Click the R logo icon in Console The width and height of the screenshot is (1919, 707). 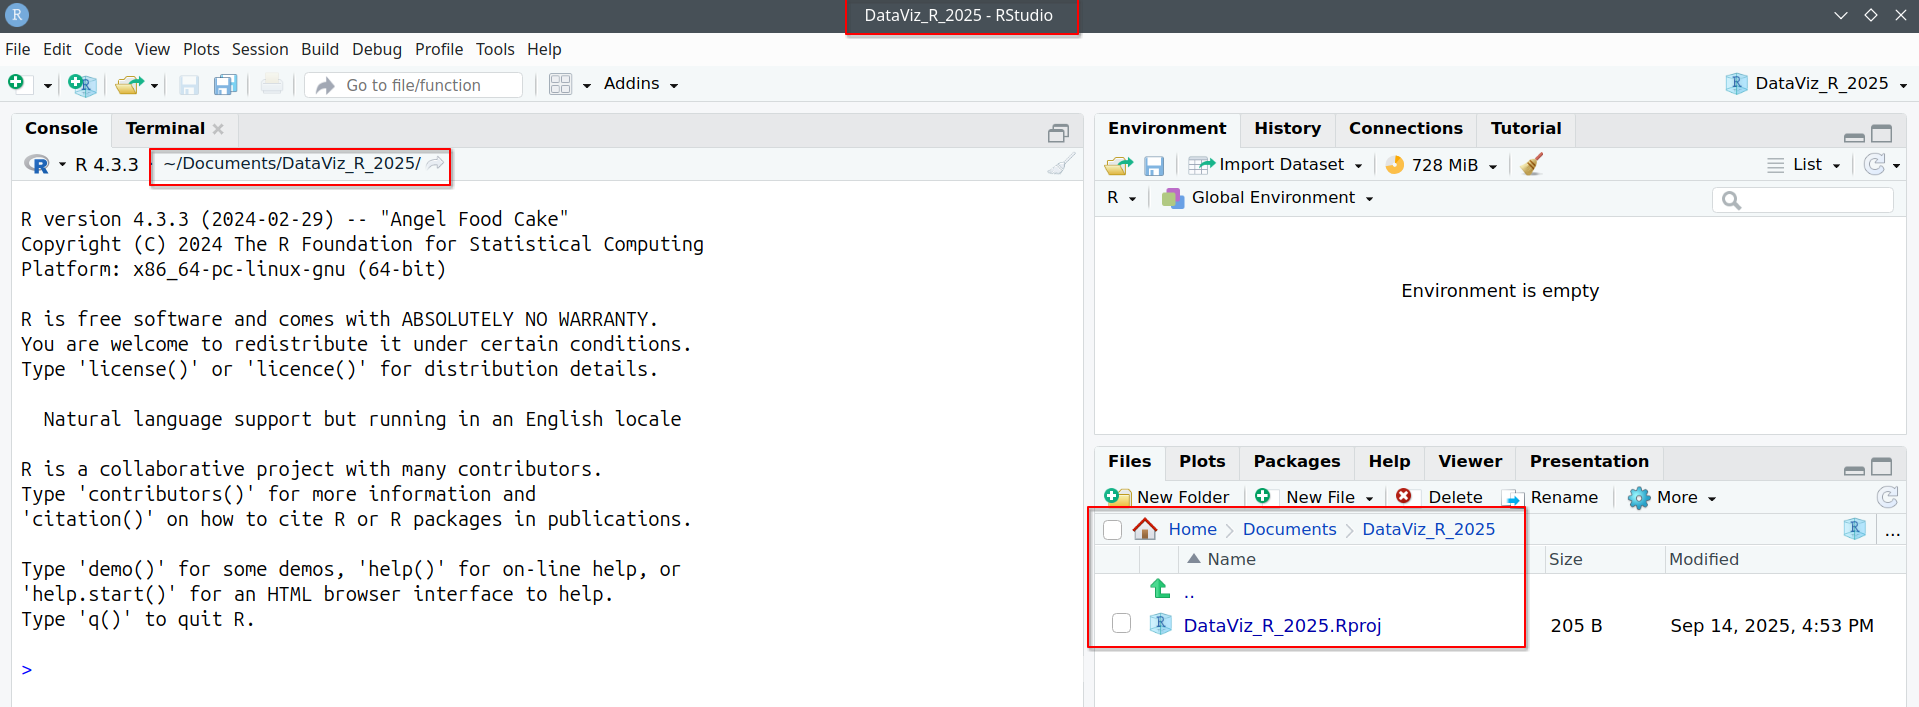click(37, 165)
